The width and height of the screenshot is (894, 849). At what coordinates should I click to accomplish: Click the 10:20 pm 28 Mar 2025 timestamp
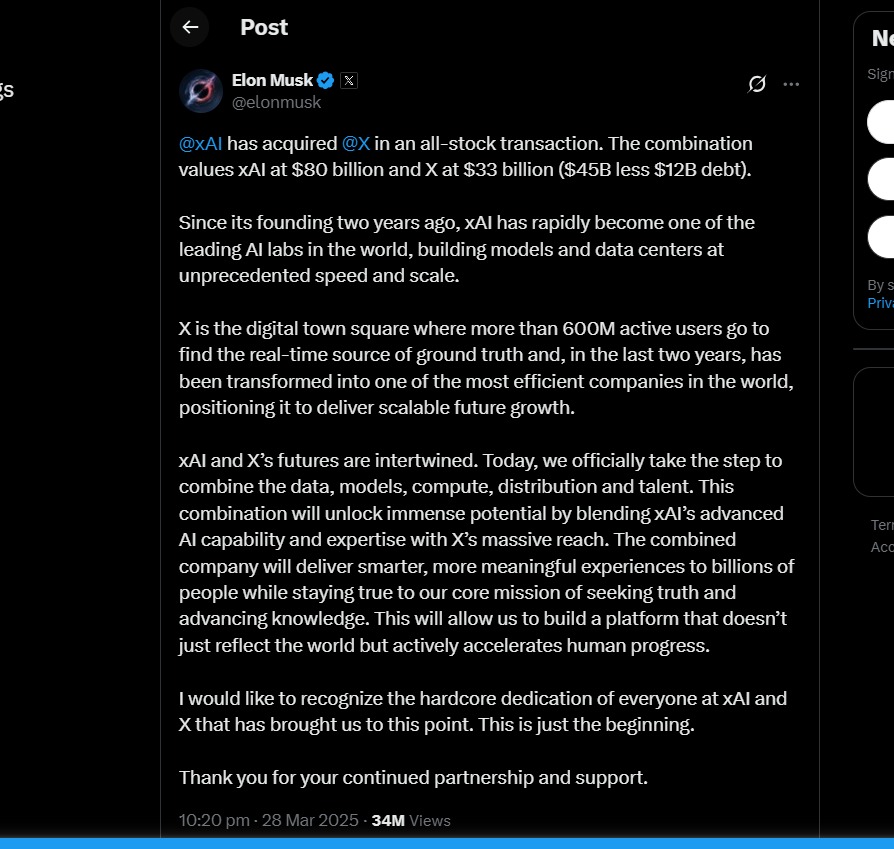pos(268,820)
